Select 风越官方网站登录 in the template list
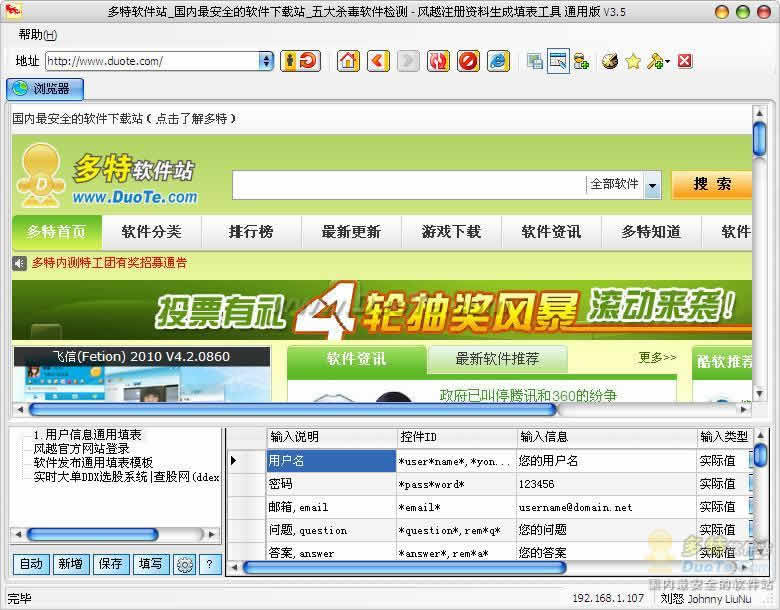 (x=82, y=449)
